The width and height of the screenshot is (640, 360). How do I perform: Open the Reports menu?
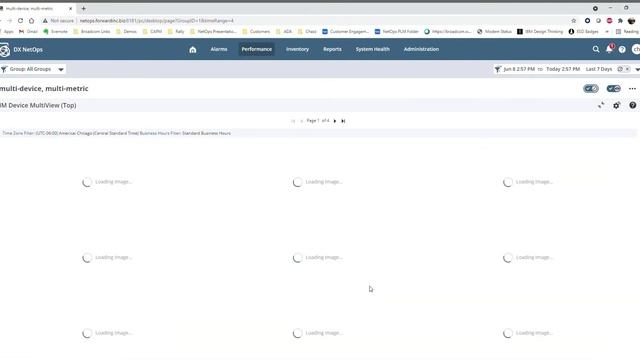pos(332,49)
